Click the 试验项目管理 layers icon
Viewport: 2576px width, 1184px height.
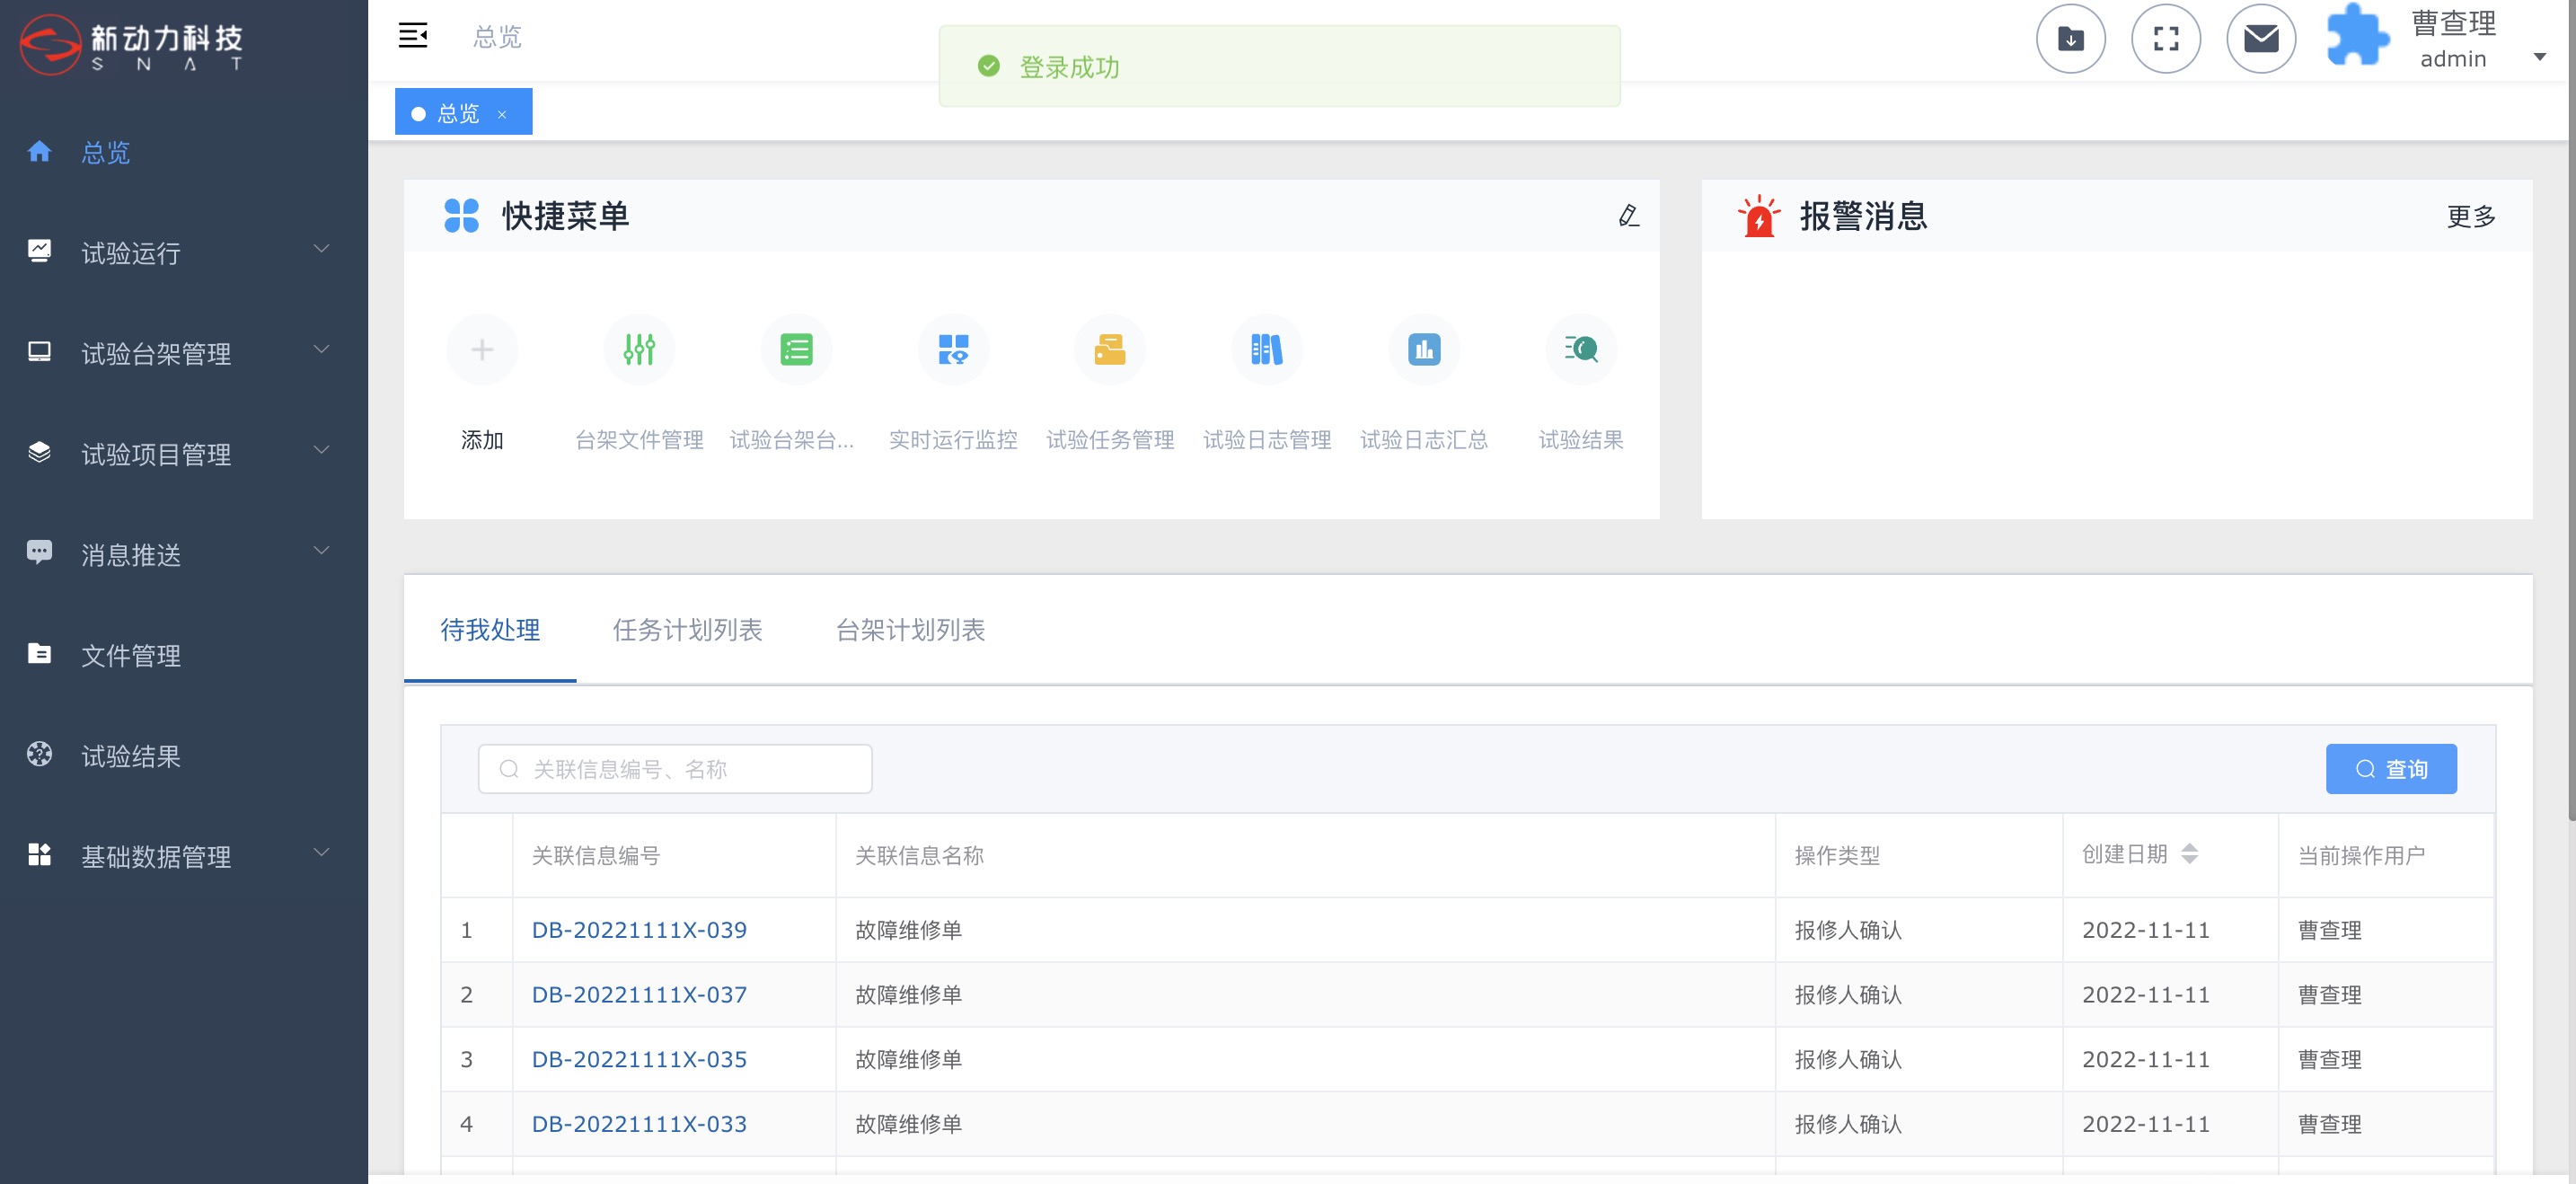click(39, 451)
